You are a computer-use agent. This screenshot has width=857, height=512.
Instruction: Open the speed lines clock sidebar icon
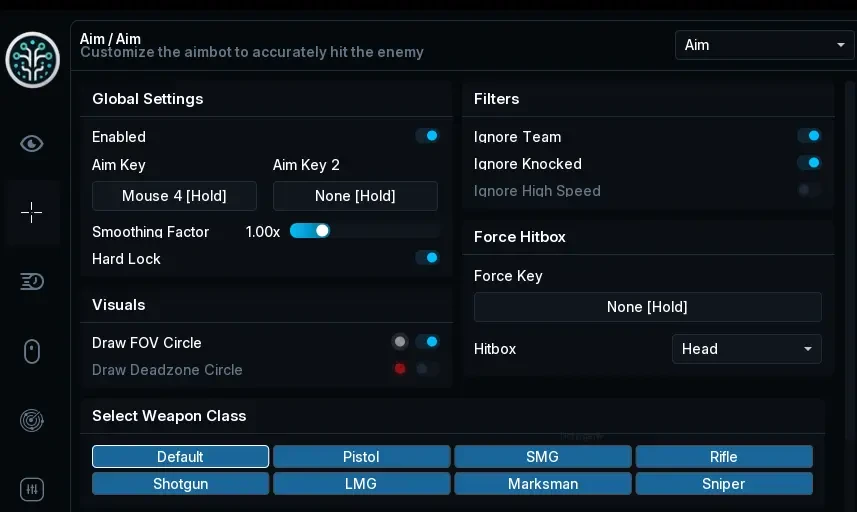click(x=32, y=281)
